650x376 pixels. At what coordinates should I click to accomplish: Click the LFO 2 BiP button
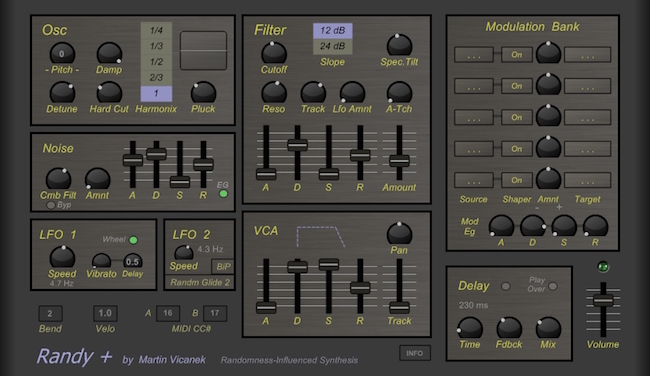[223, 267]
